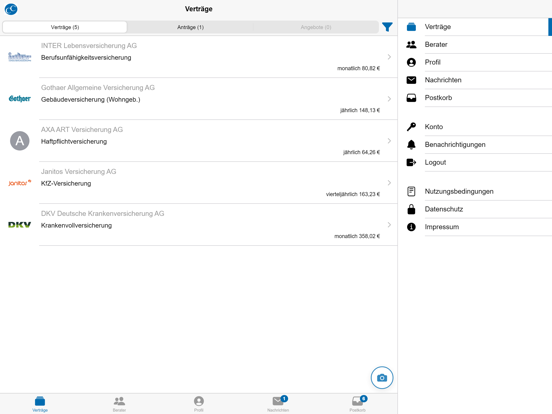Click the DKV insurer logo
552x414 pixels.
pyautogui.click(x=20, y=225)
